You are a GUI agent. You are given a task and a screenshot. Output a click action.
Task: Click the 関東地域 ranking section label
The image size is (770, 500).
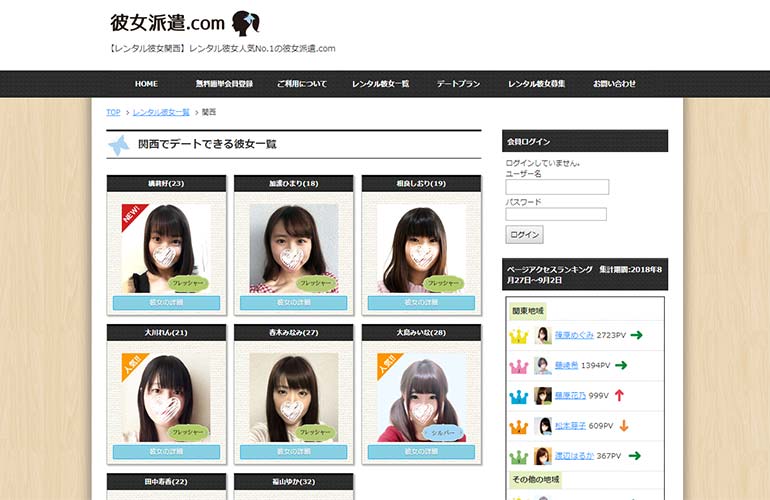528,311
